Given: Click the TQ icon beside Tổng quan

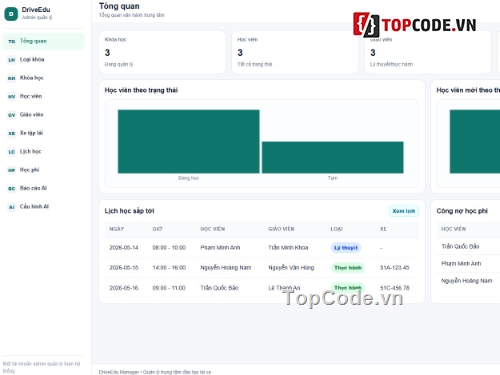Looking at the screenshot, I should [12, 41].
